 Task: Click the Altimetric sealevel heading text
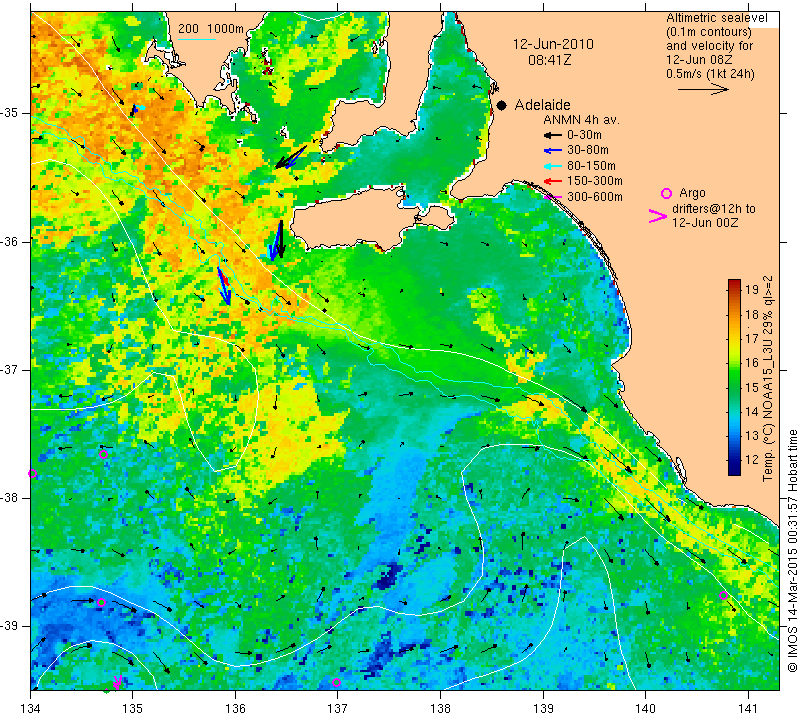(716, 18)
